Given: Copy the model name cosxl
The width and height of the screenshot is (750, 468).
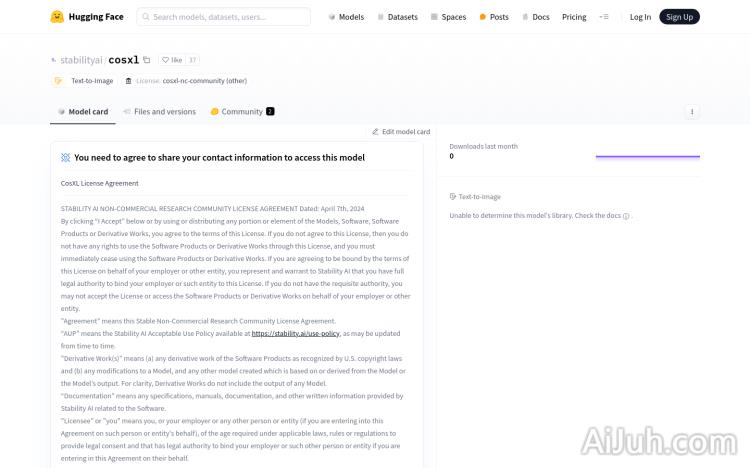Looking at the screenshot, I should [x=147, y=60].
